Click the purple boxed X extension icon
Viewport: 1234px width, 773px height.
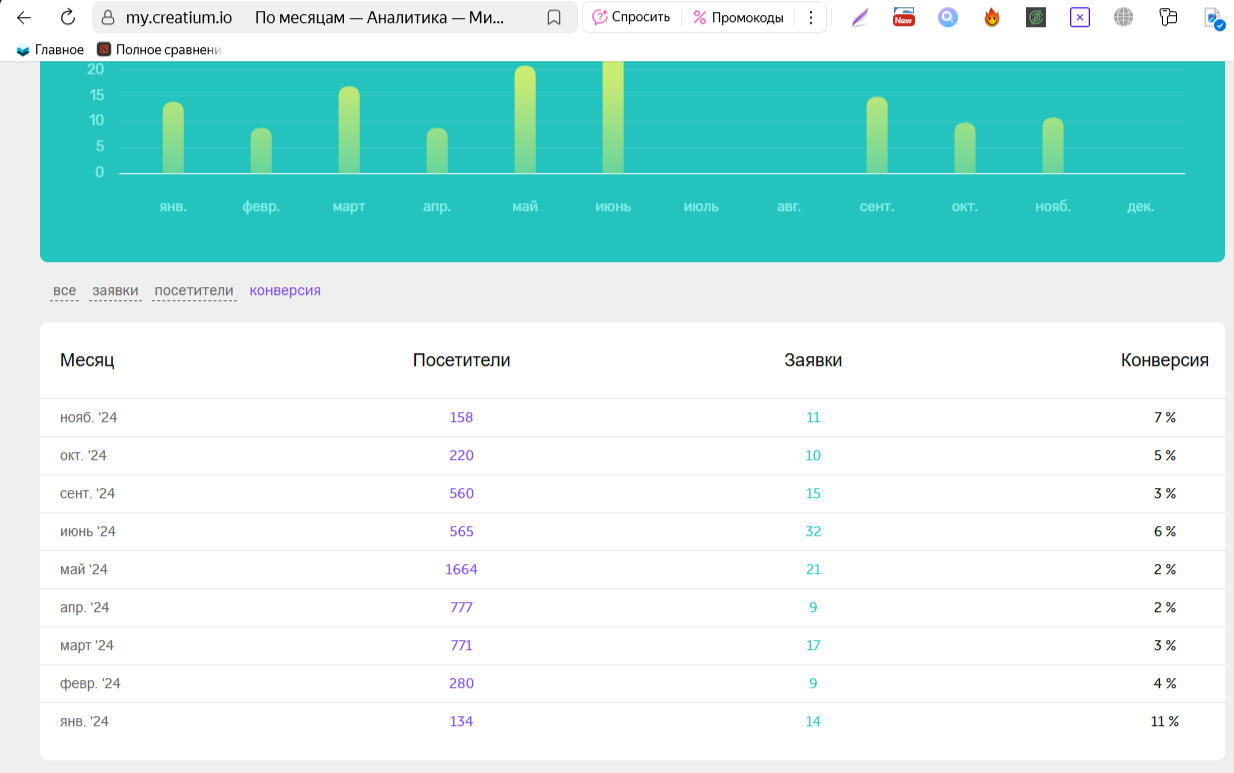1080,17
